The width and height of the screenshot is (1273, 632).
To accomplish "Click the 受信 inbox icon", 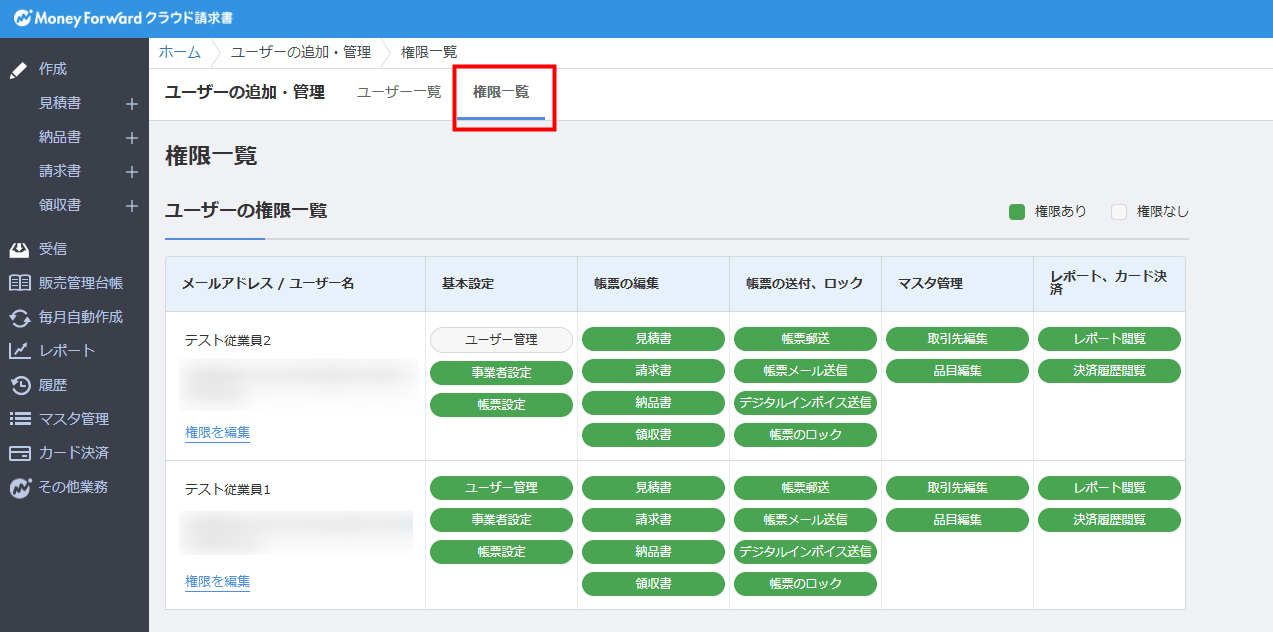I will [x=19, y=249].
